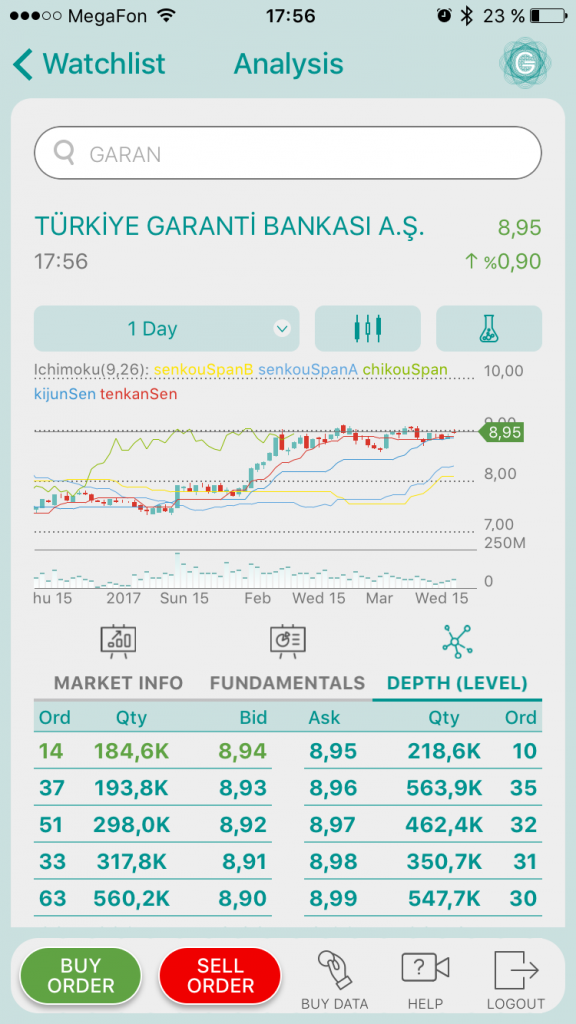
Task: Open the round G profile logo
Action: coord(525,63)
